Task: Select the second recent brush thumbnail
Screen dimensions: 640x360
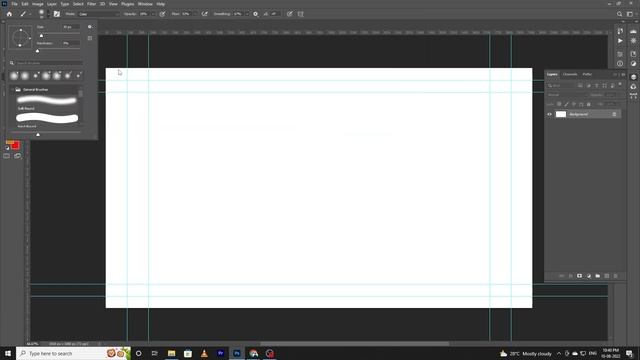Action: pyautogui.click(x=25, y=76)
